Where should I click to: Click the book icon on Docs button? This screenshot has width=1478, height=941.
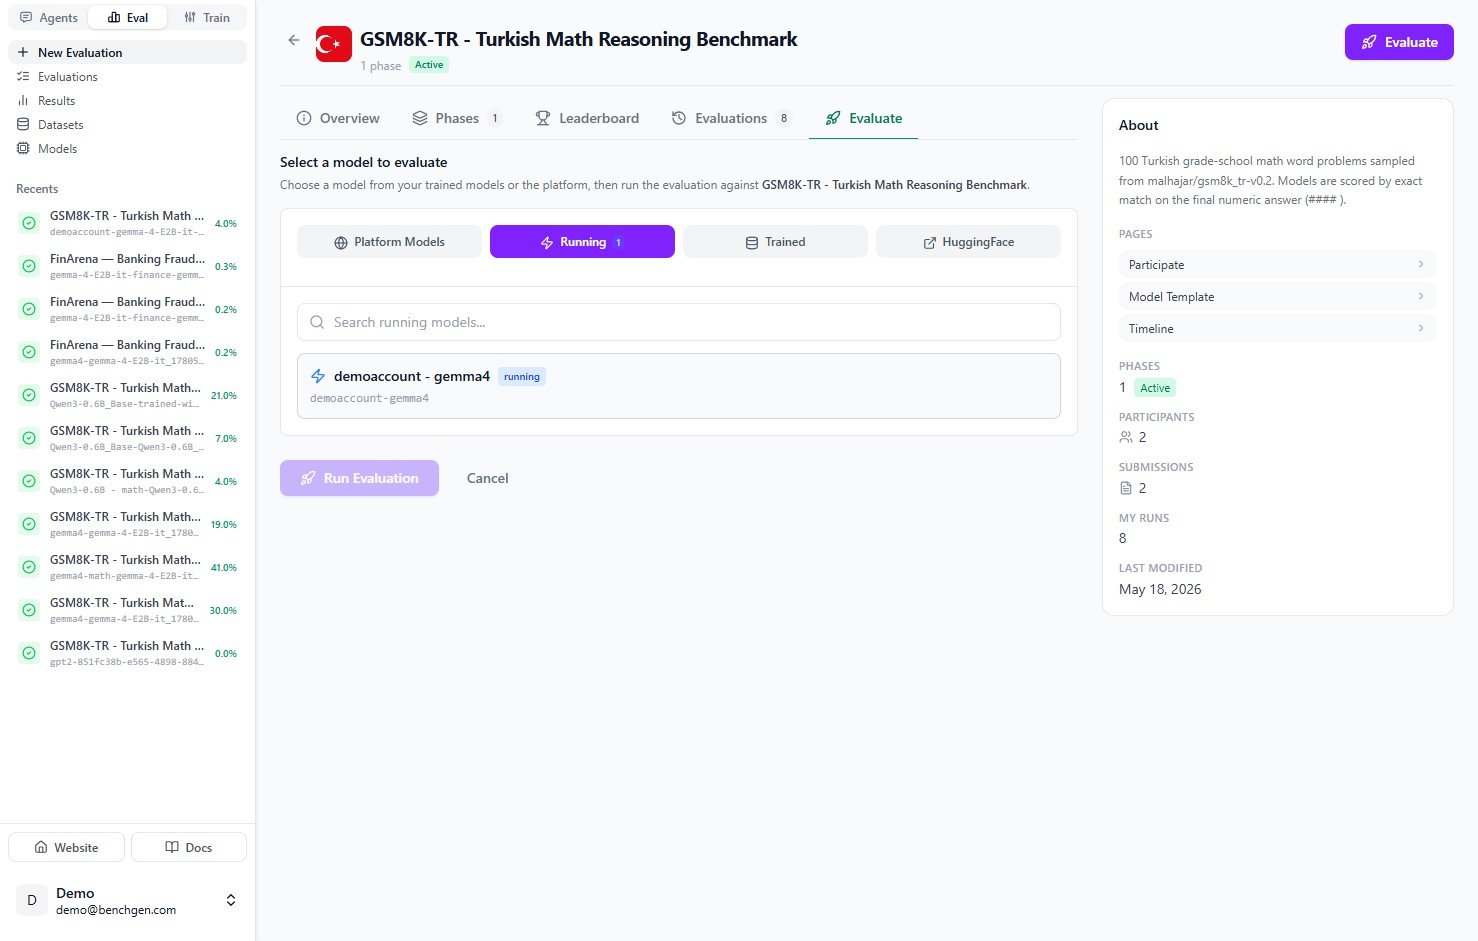pyautogui.click(x=171, y=847)
